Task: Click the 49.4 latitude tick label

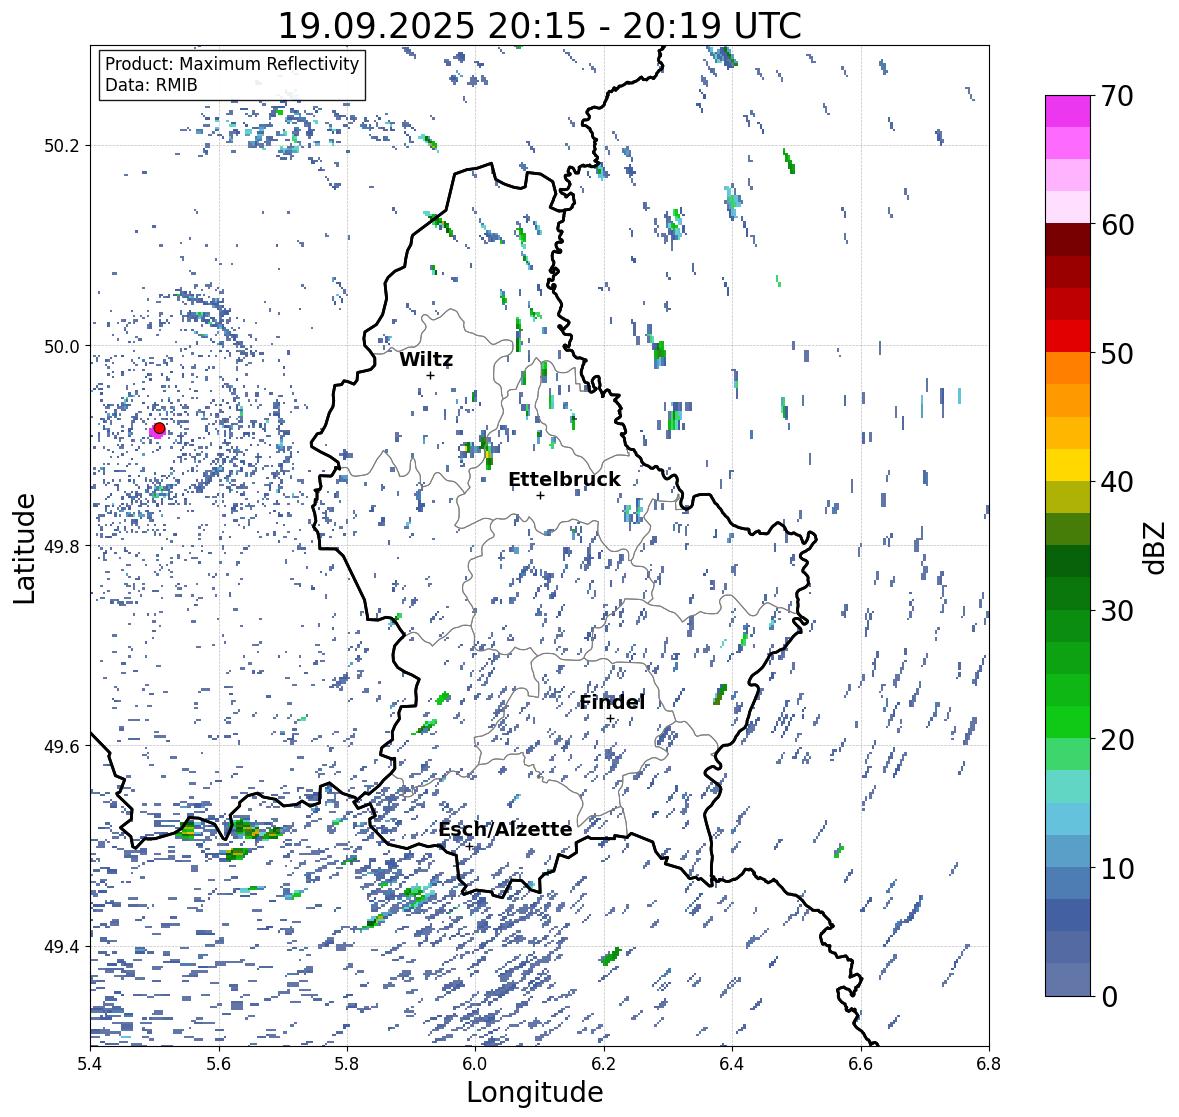Action: point(62,946)
